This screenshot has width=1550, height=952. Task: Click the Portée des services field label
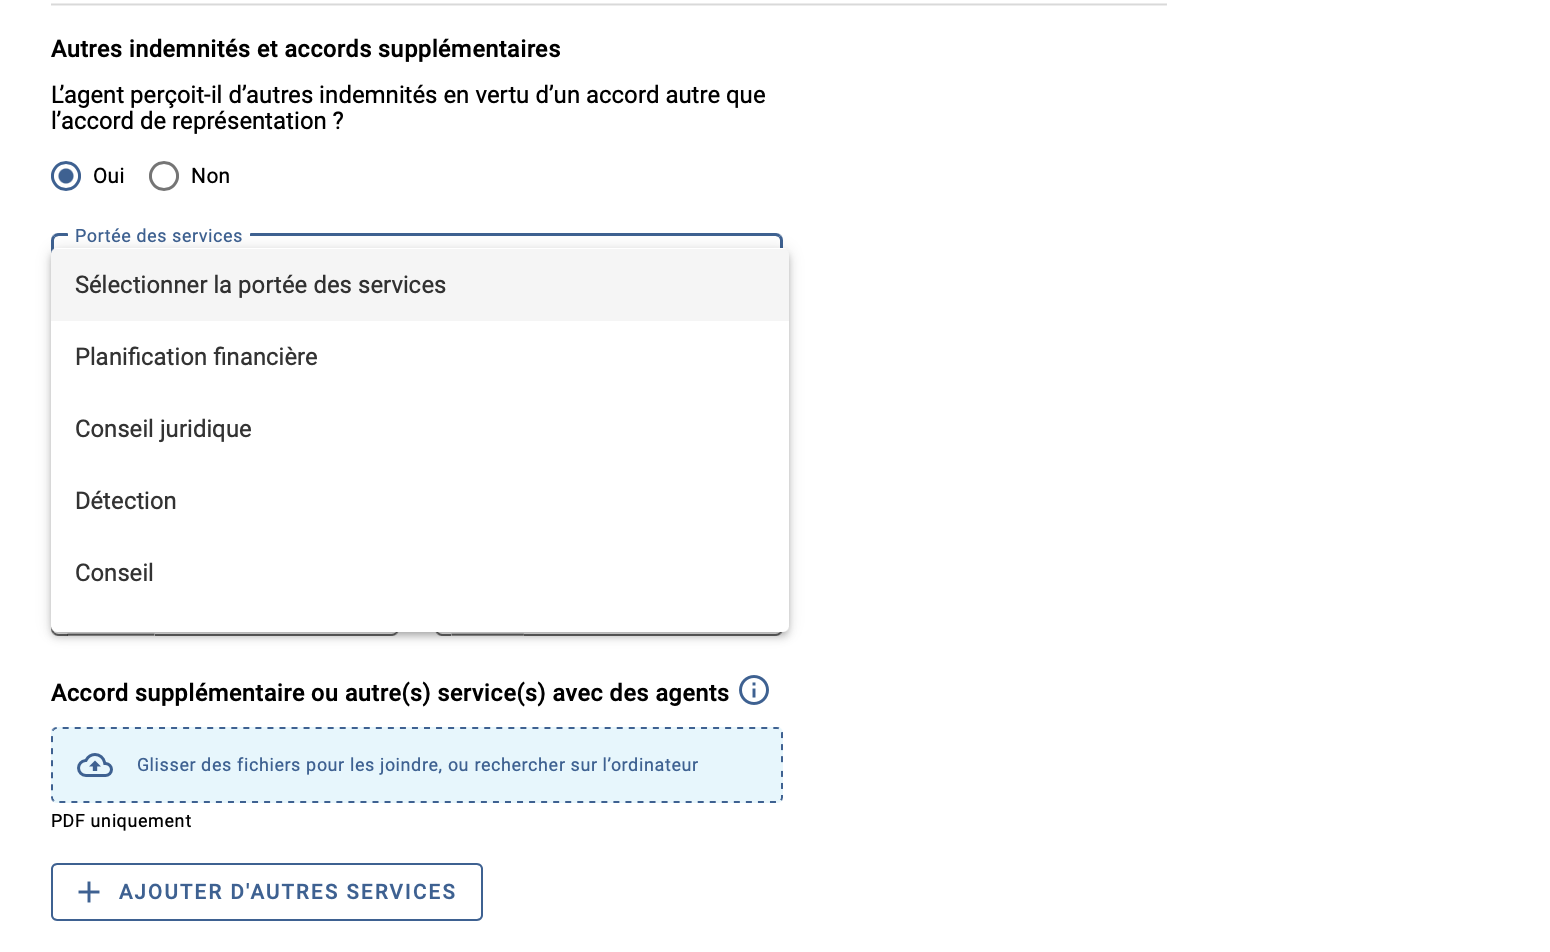tap(159, 236)
